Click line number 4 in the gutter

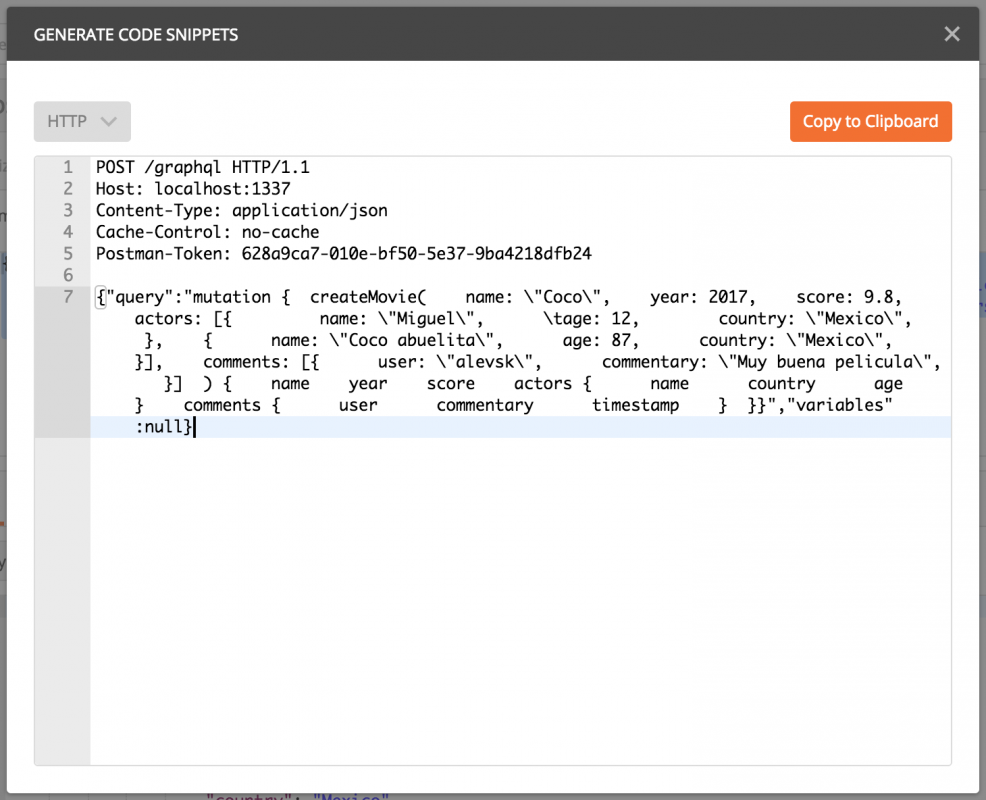[x=68, y=232]
